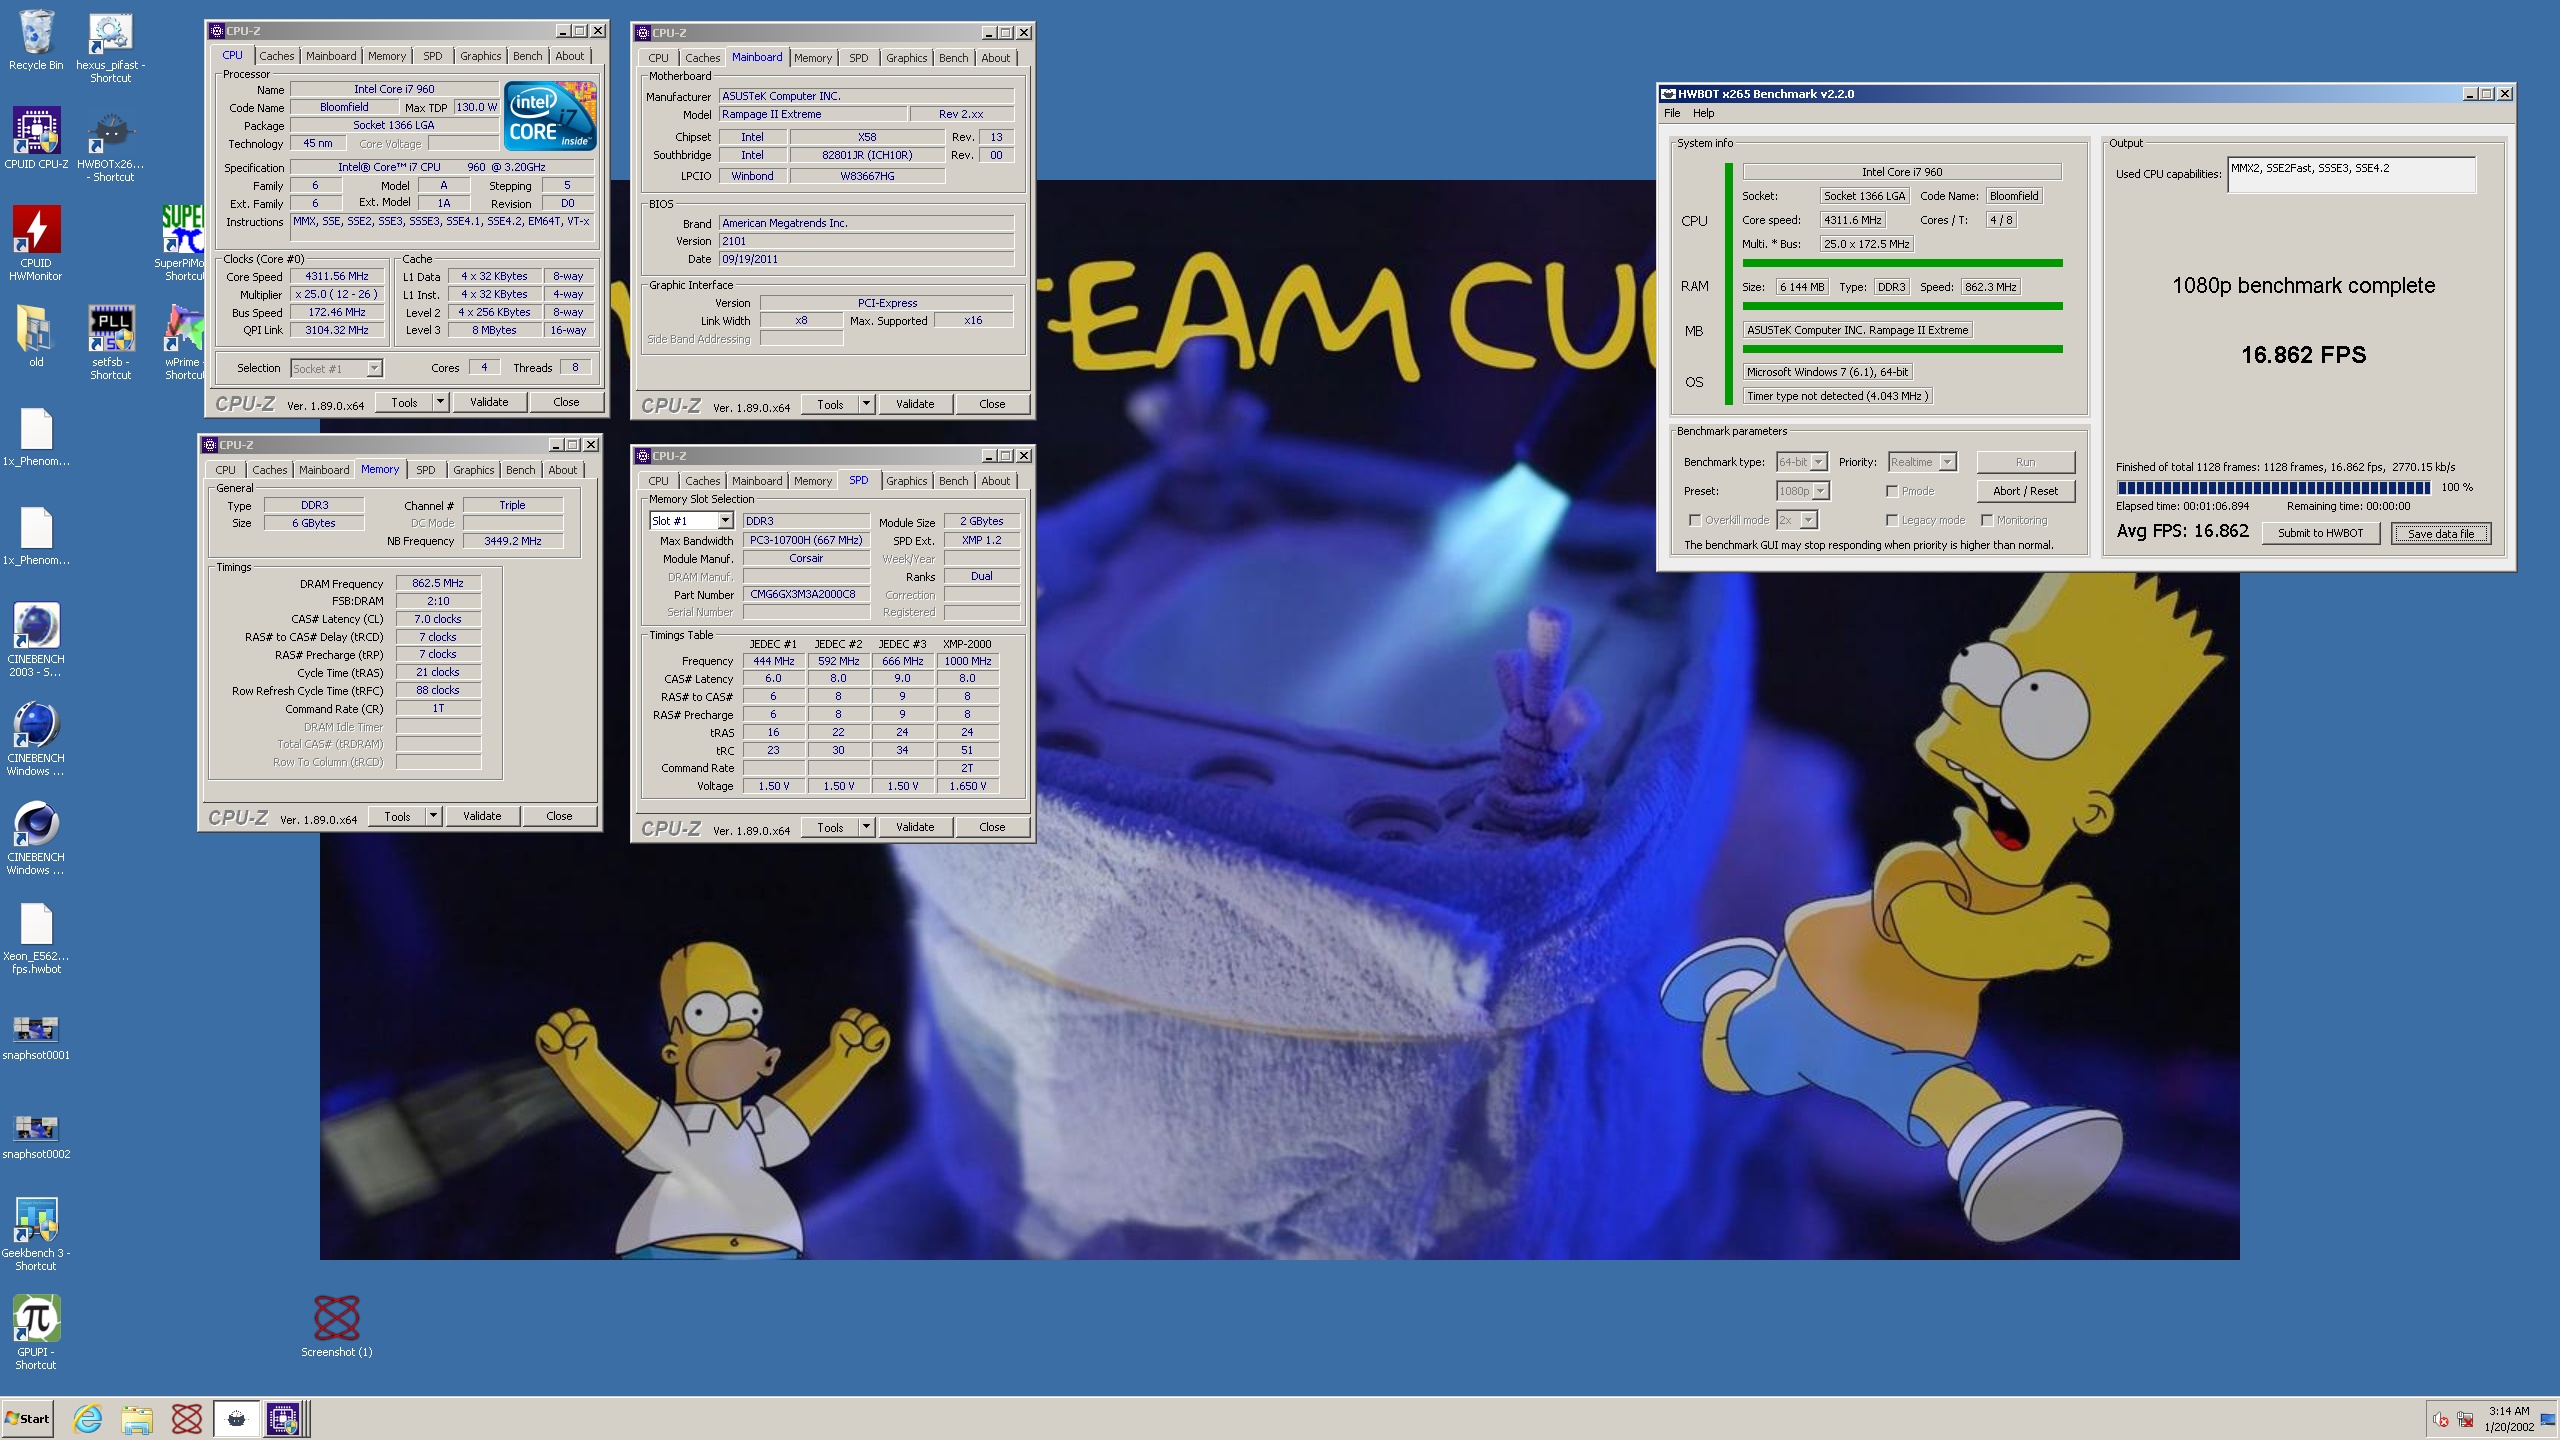The height and width of the screenshot is (1440, 2560).
Task: Click Tools button in SPD CPU-Z window
Action: coord(830,827)
